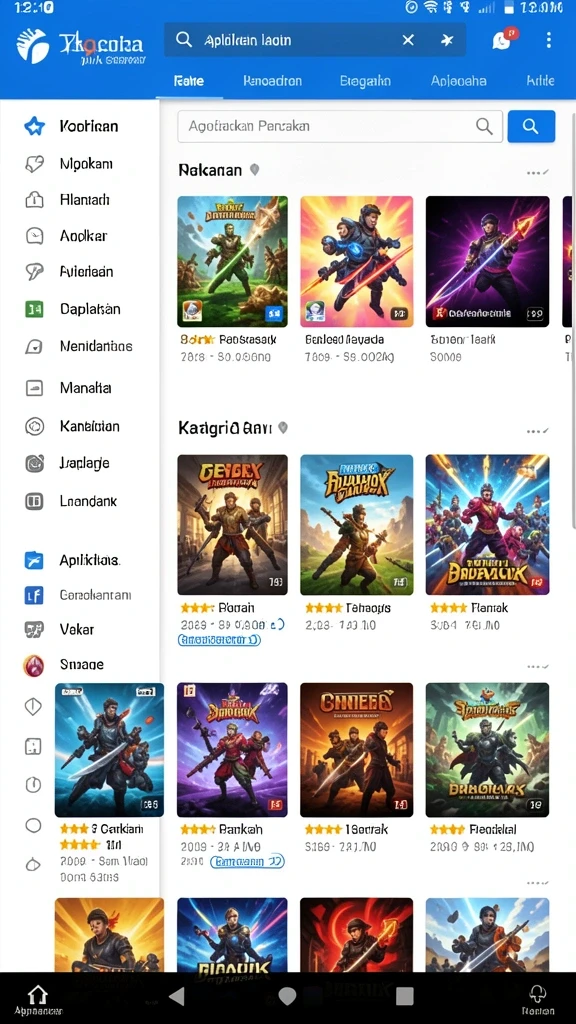Viewport: 576px width, 1024px height.
Task: Expand the more options above the Bankah row
Action: [537, 667]
